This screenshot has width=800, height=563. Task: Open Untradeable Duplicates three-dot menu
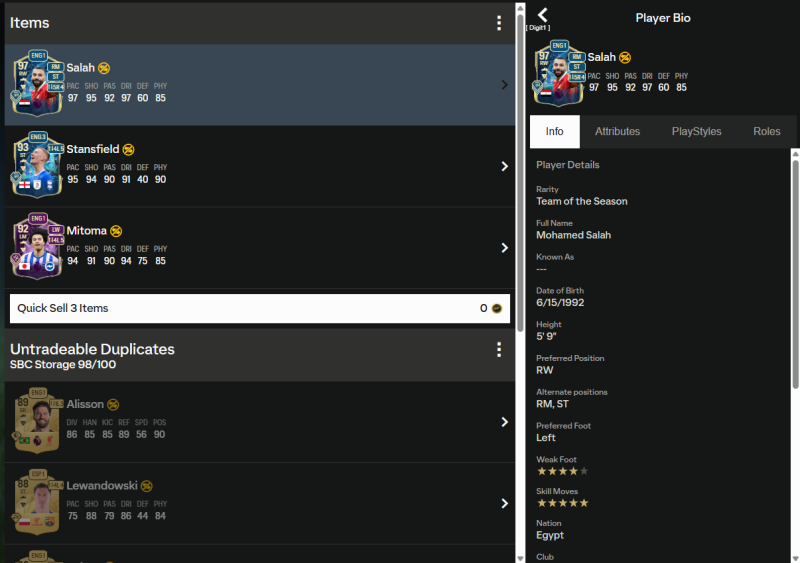498,350
